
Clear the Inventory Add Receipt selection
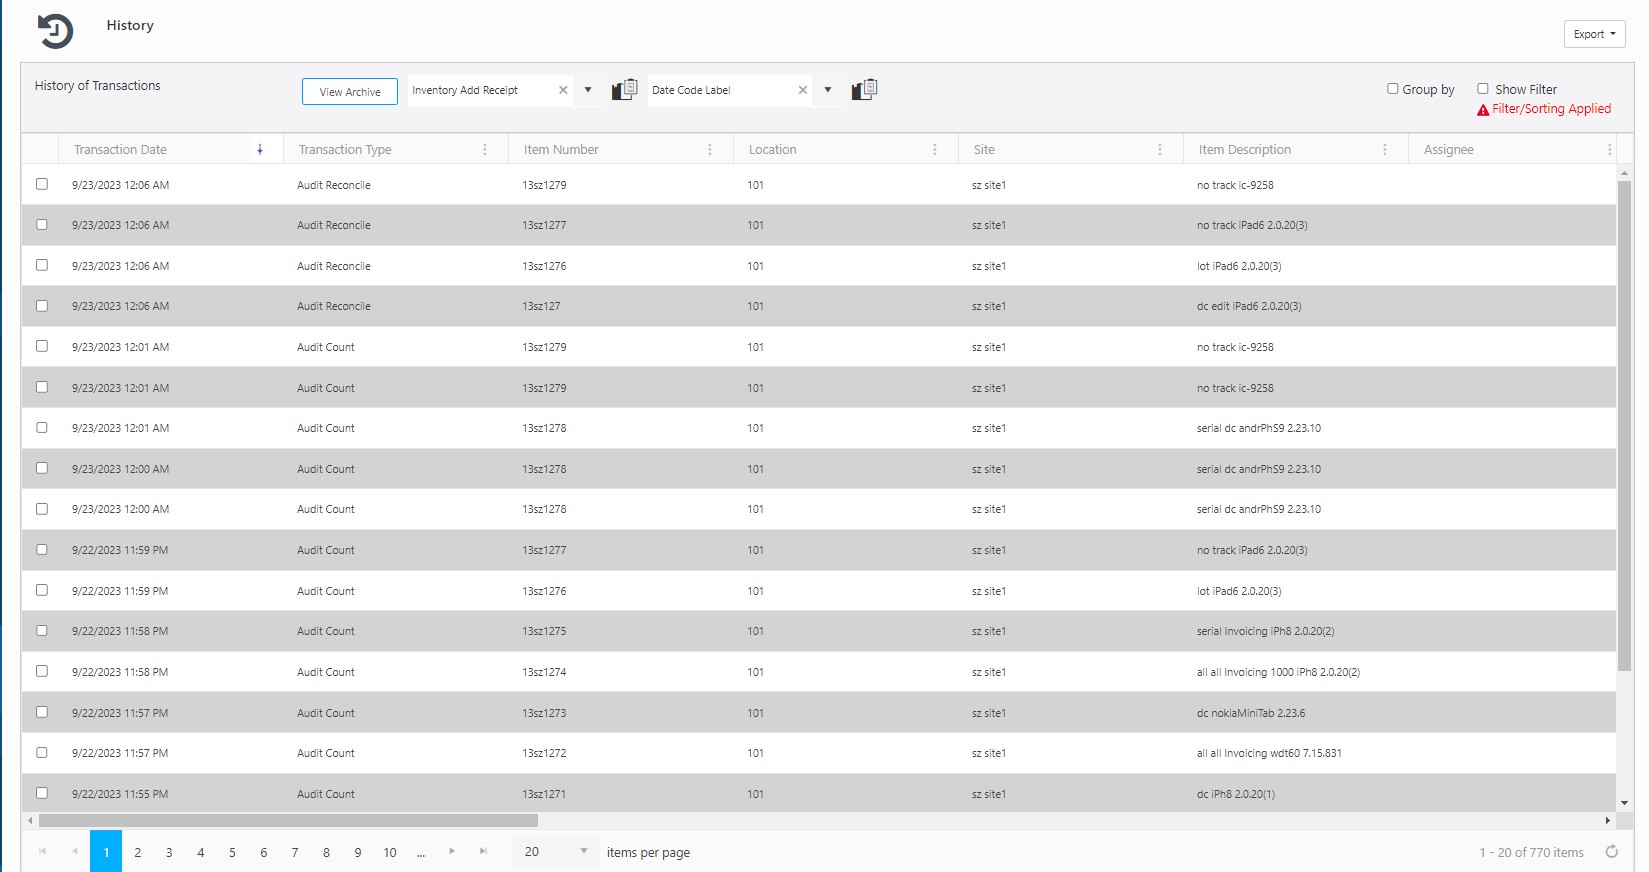click(563, 90)
